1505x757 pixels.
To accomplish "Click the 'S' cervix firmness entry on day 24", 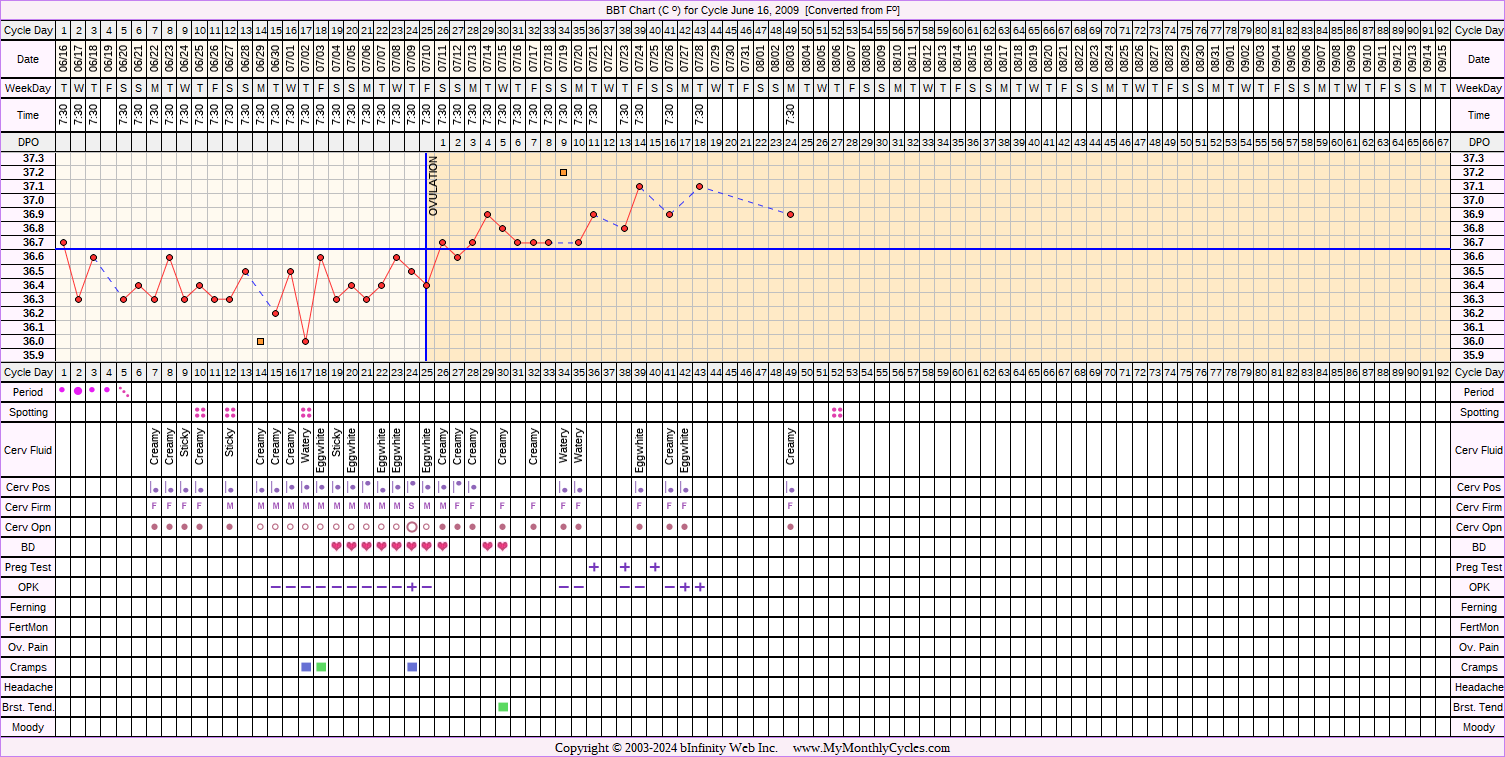I will point(412,507).
